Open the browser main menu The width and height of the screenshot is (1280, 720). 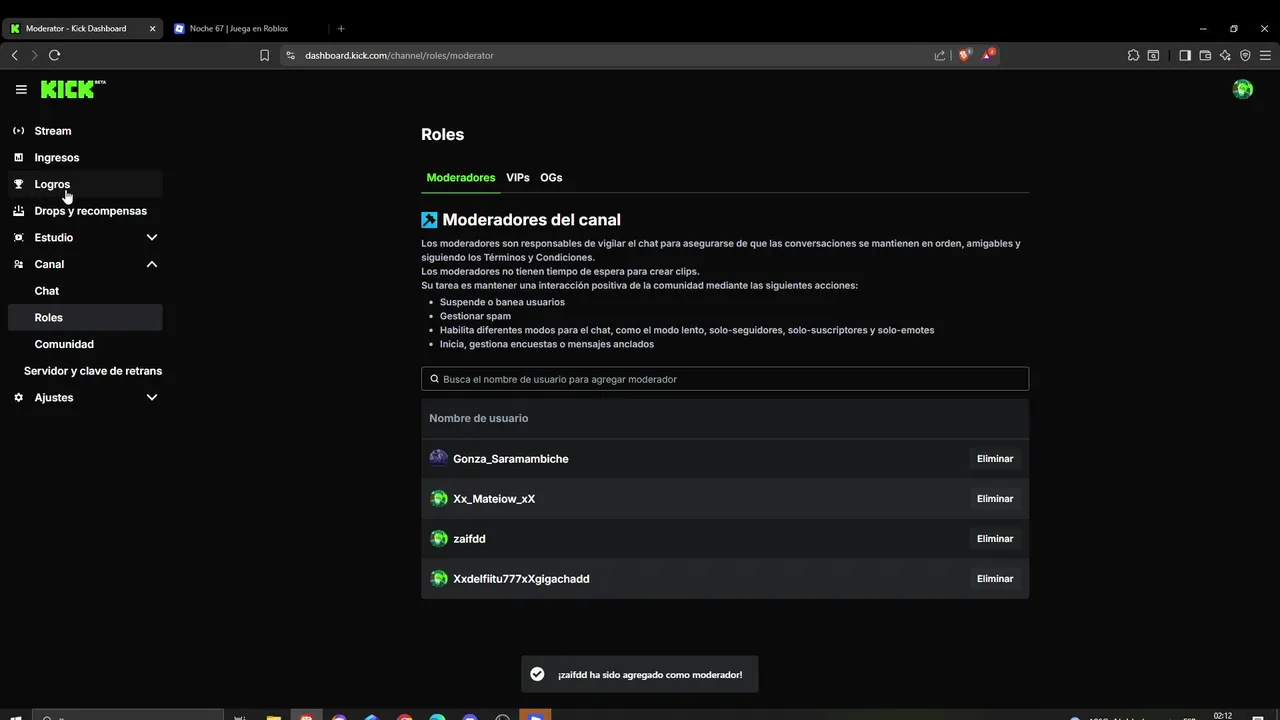[x=1265, y=55]
